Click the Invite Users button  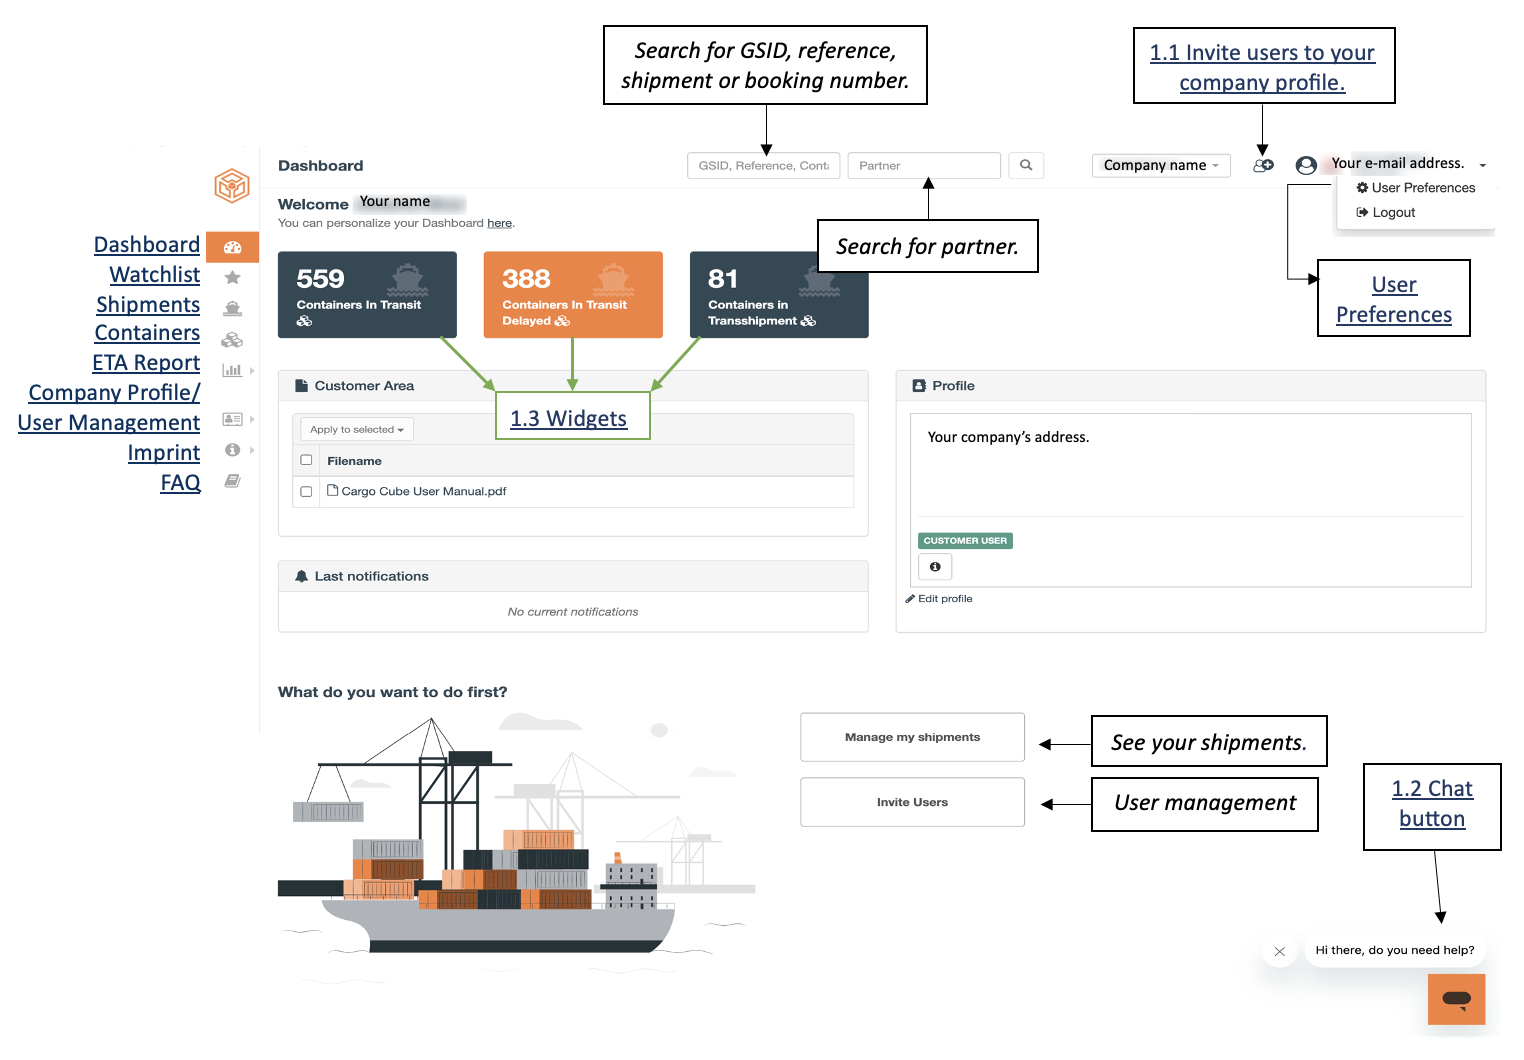(x=912, y=802)
